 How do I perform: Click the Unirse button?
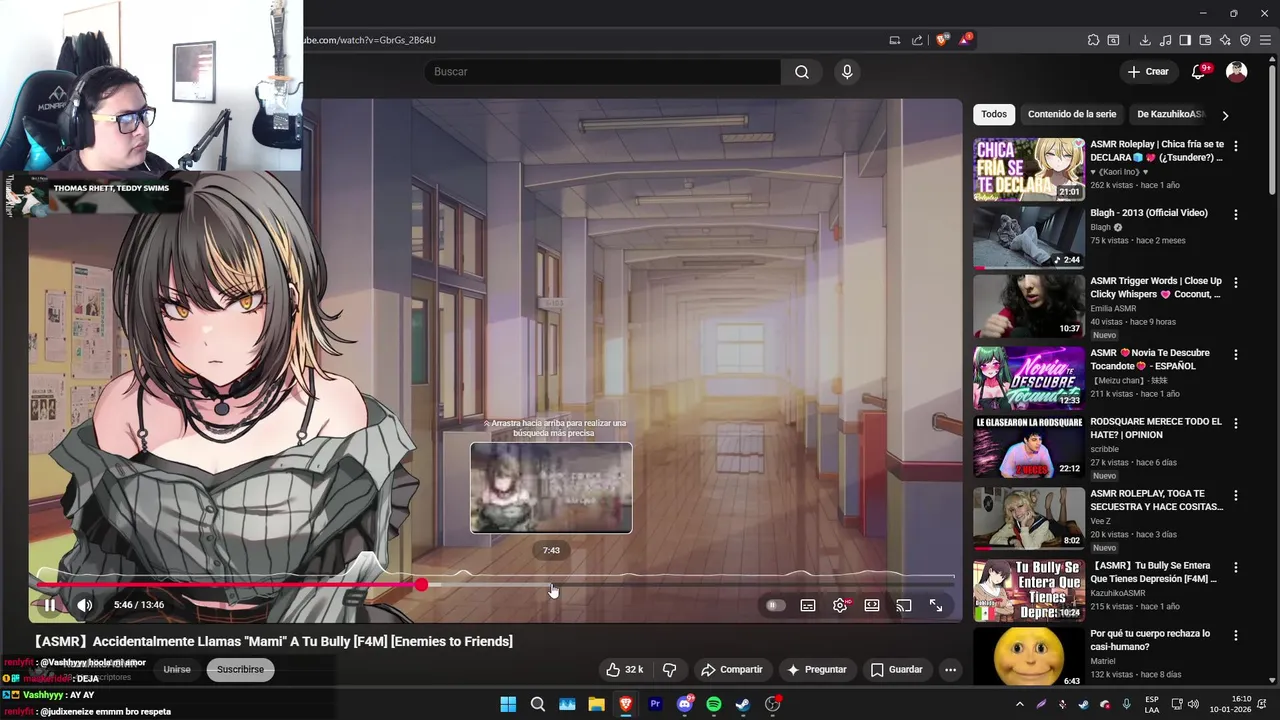[177, 670]
